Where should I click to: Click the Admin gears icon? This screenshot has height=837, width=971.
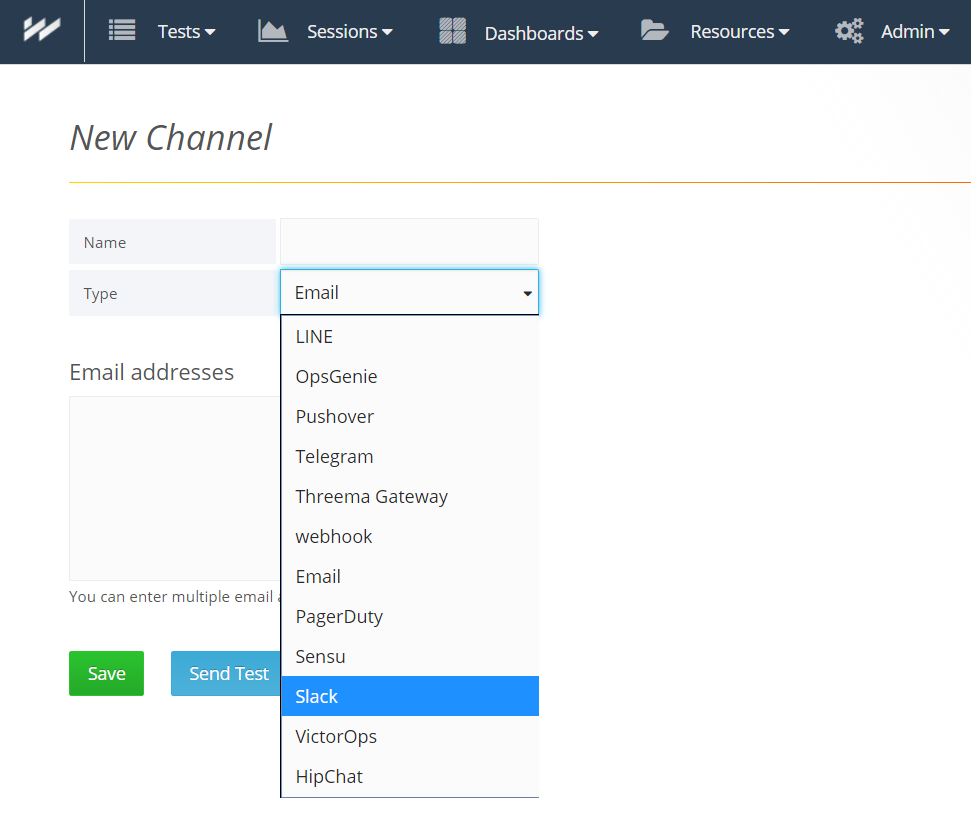pyautogui.click(x=849, y=31)
